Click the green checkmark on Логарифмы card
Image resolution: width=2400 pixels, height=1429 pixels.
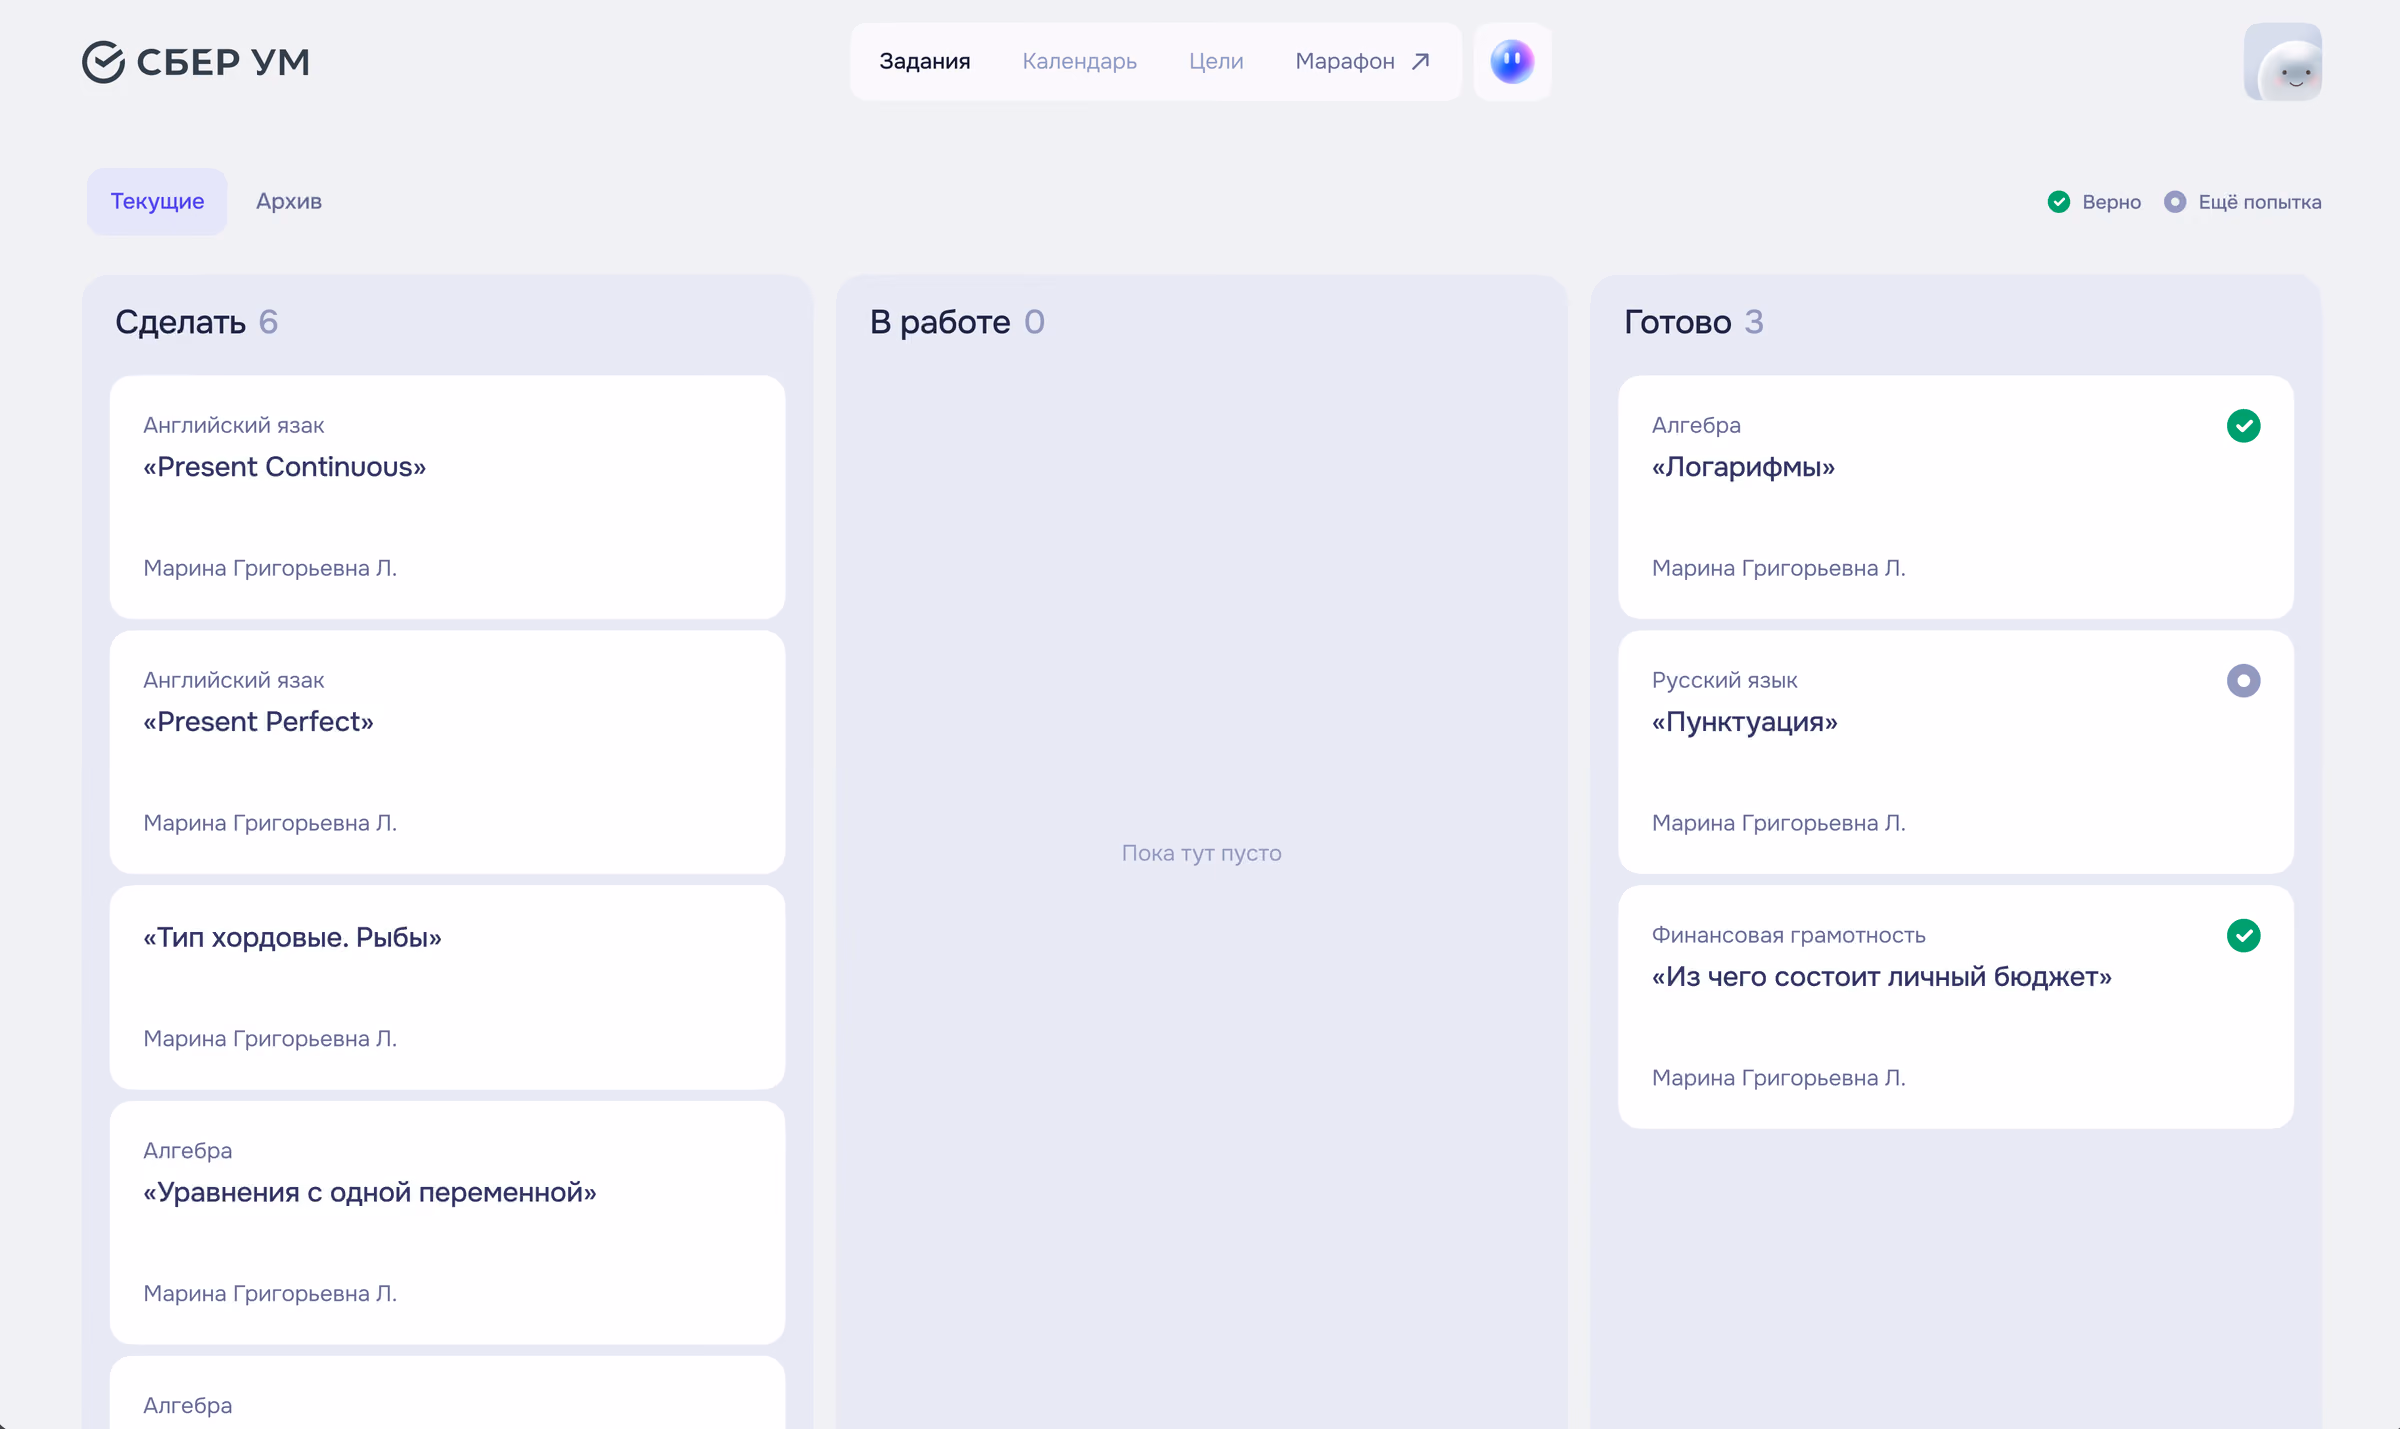[x=2243, y=426]
